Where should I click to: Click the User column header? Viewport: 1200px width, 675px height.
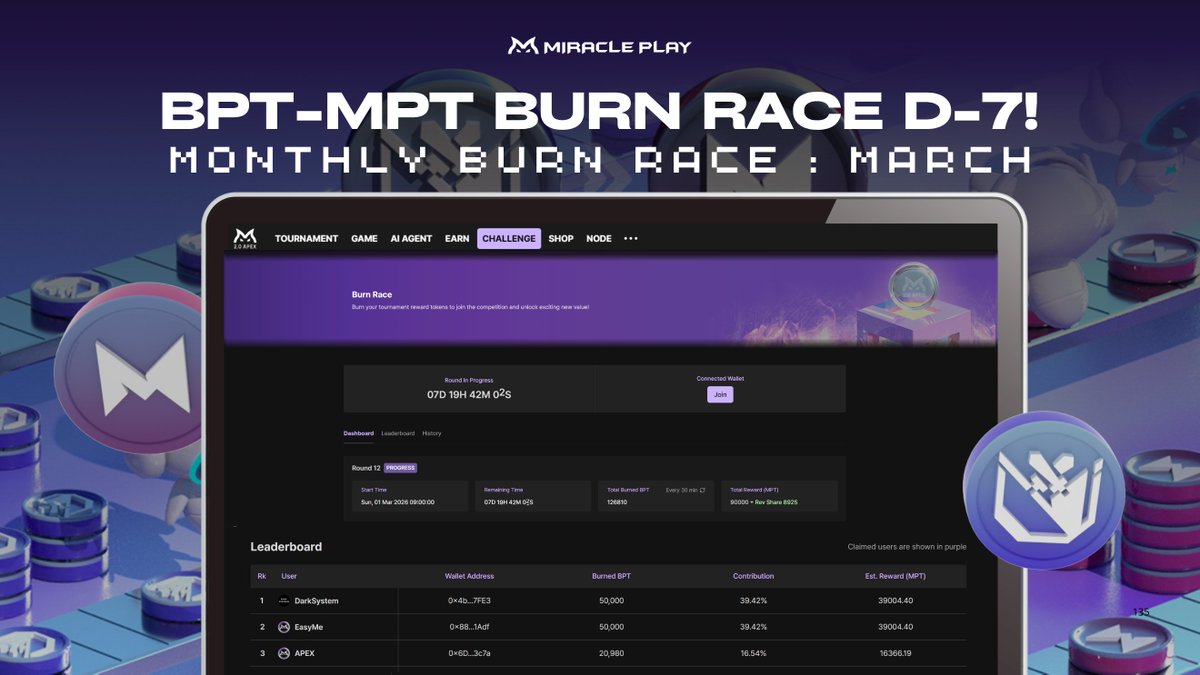tap(289, 576)
